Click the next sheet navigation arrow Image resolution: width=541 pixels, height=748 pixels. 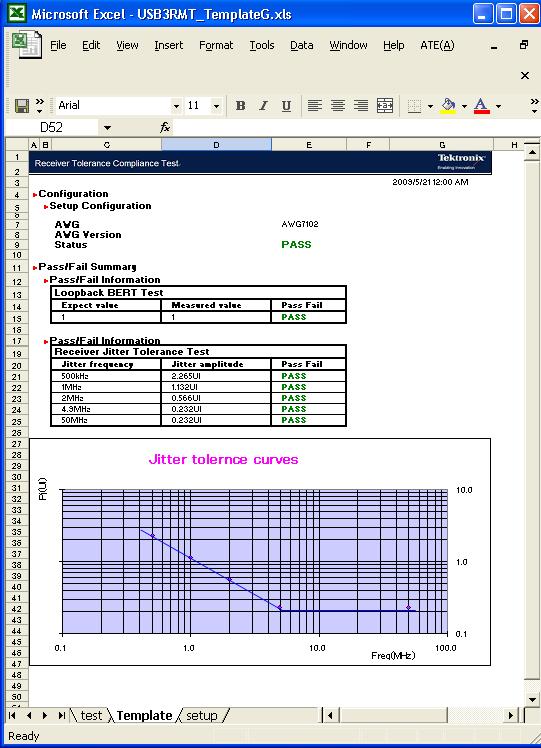click(45, 716)
